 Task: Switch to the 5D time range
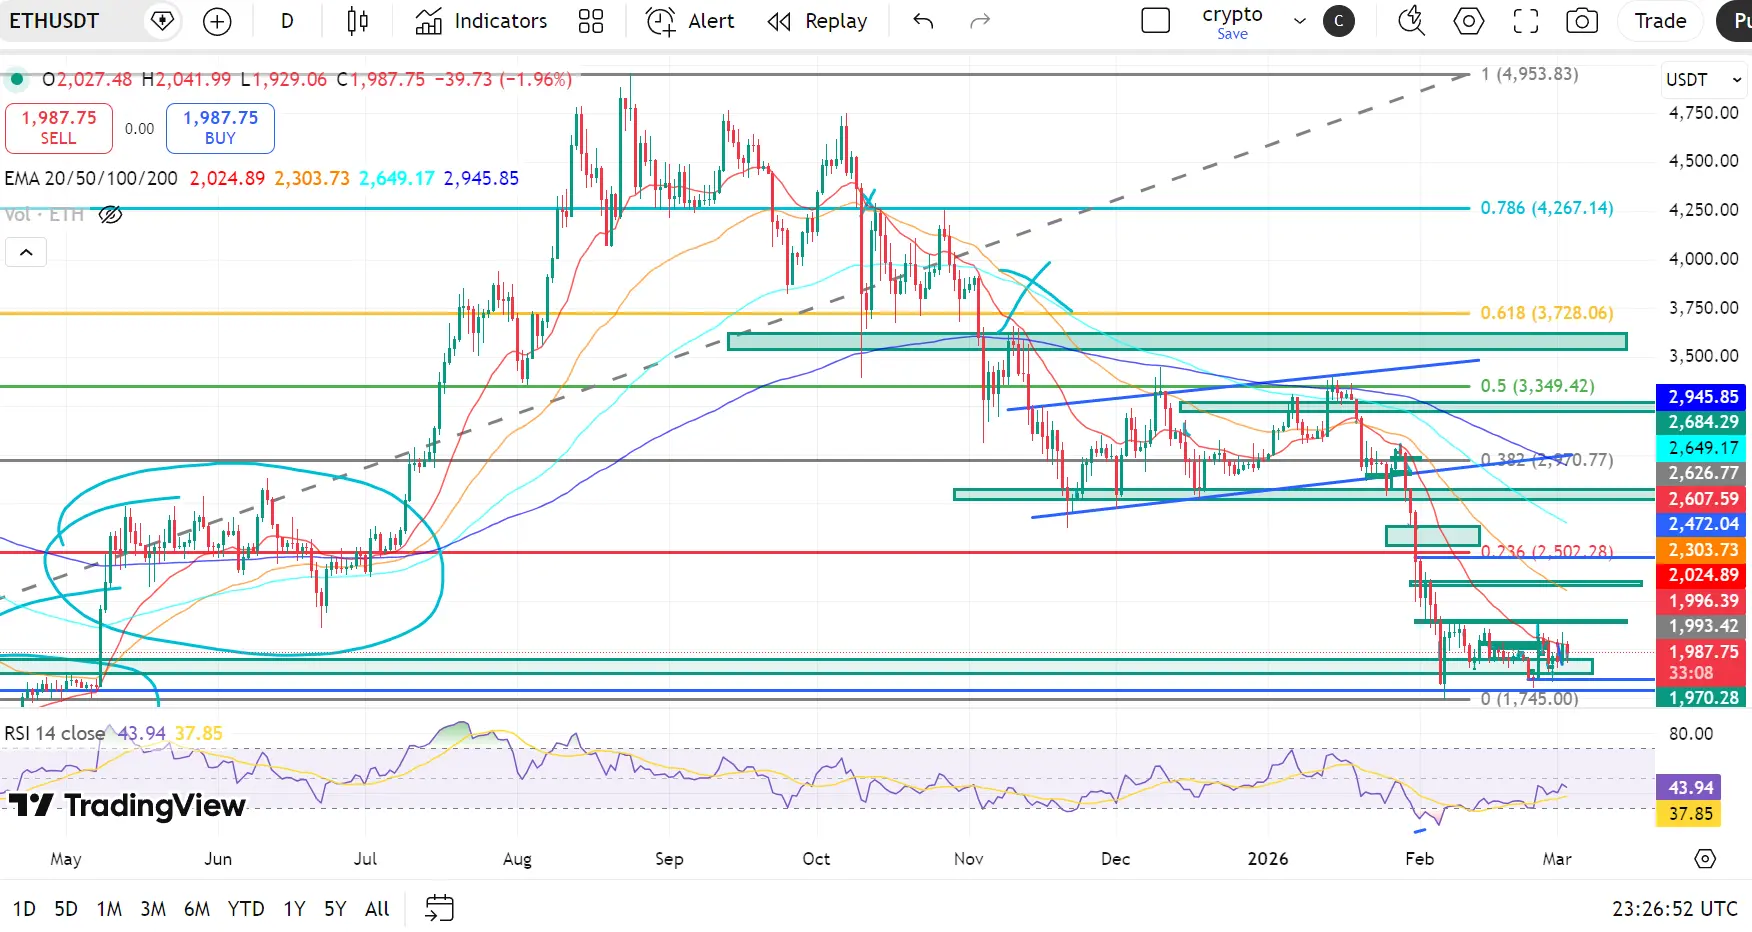tap(66, 909)
